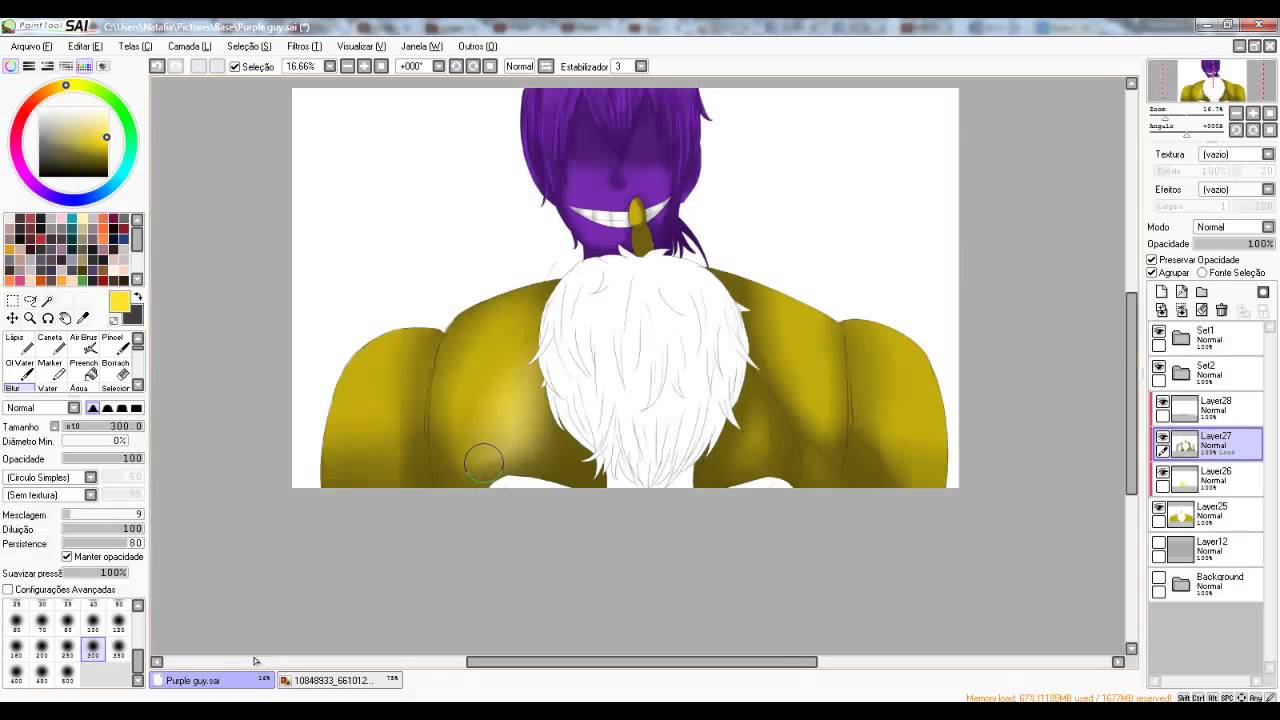
Task: Open the Círculo Simples brush shape dropdown
Action: coord(50,478)
